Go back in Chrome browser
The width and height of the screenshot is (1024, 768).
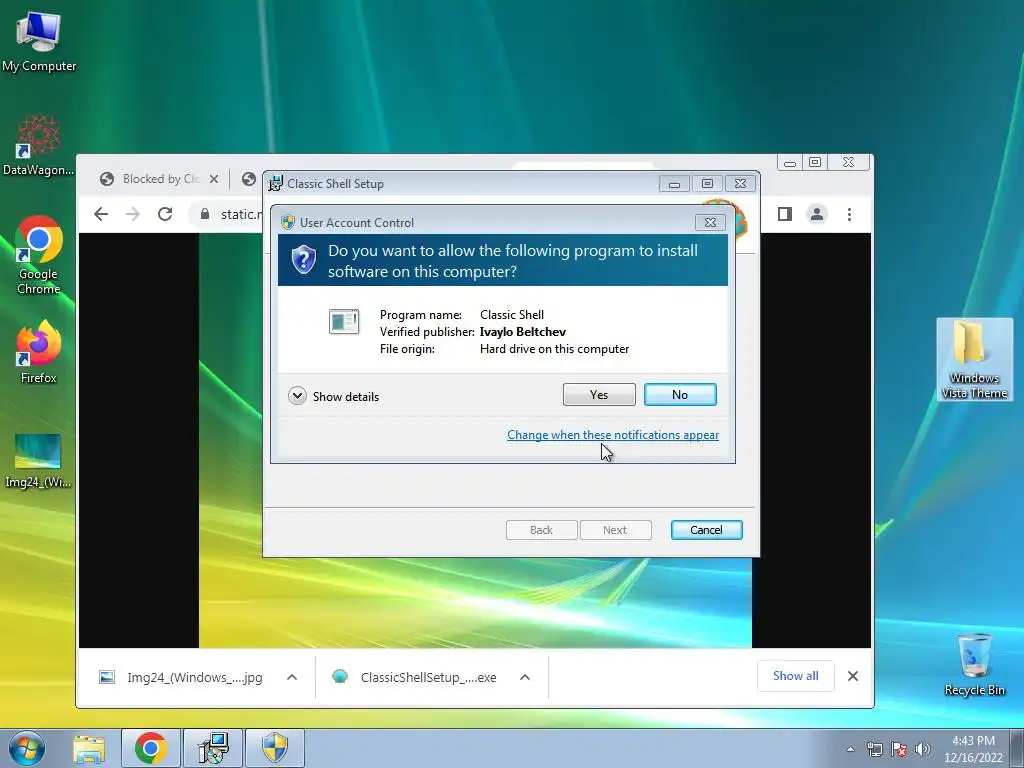101,214
